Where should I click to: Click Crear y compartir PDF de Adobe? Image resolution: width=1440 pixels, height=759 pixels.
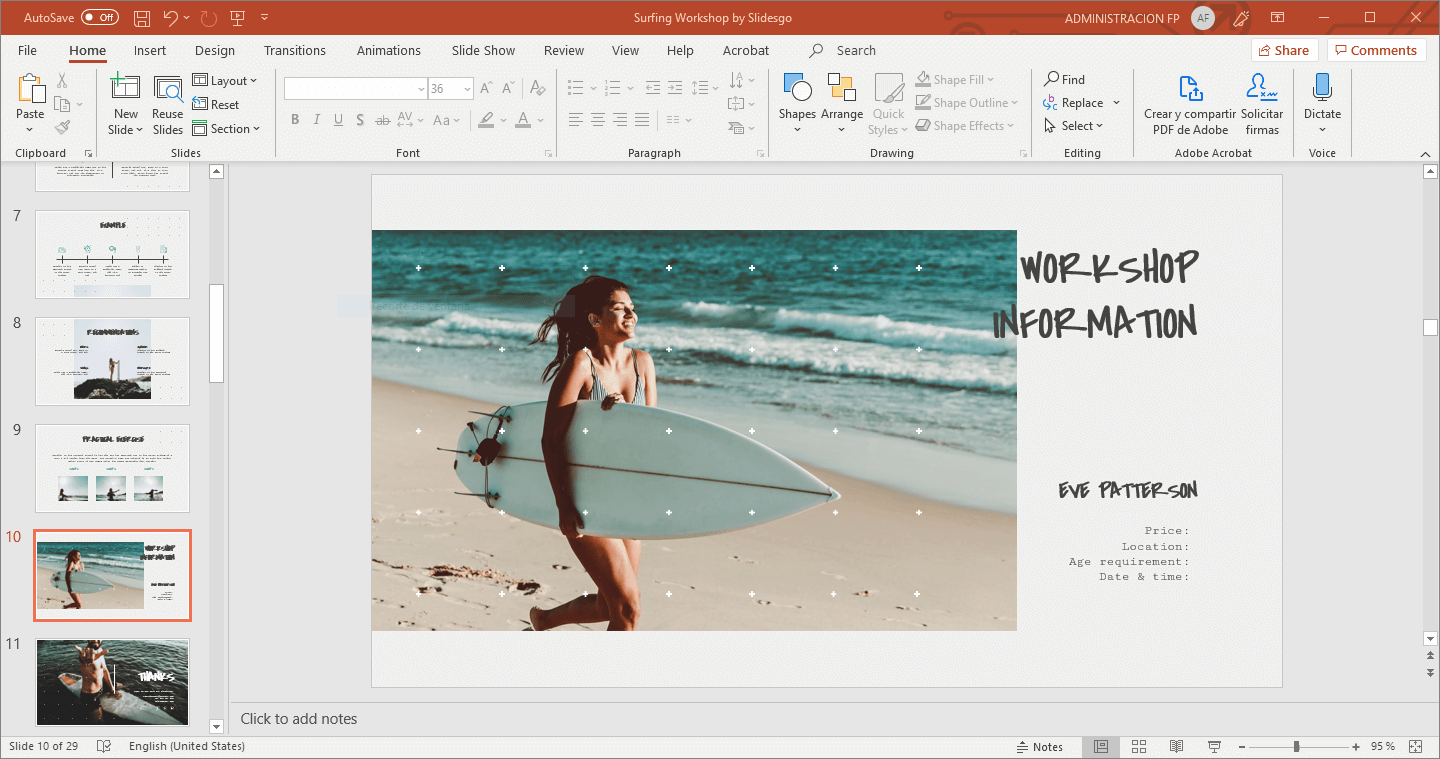click(x=1190, y=104)
